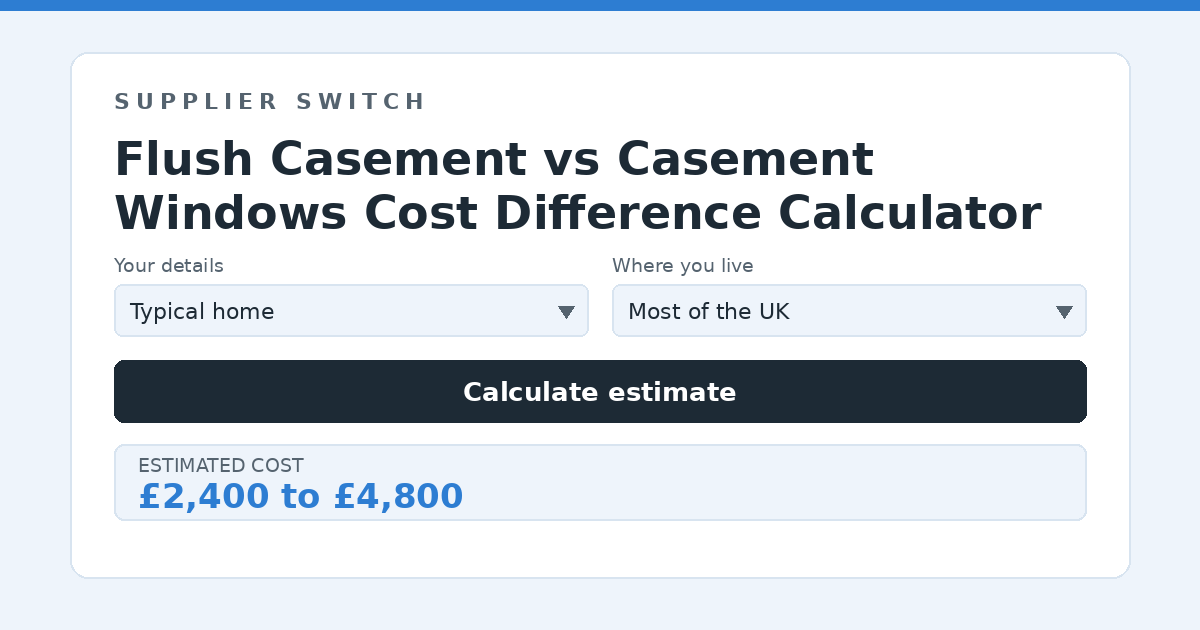The width and height of the screenshot is (1200, 630).
Task: Select the £4,800 upper estimate figure
Action: click(x=398, y=496)
